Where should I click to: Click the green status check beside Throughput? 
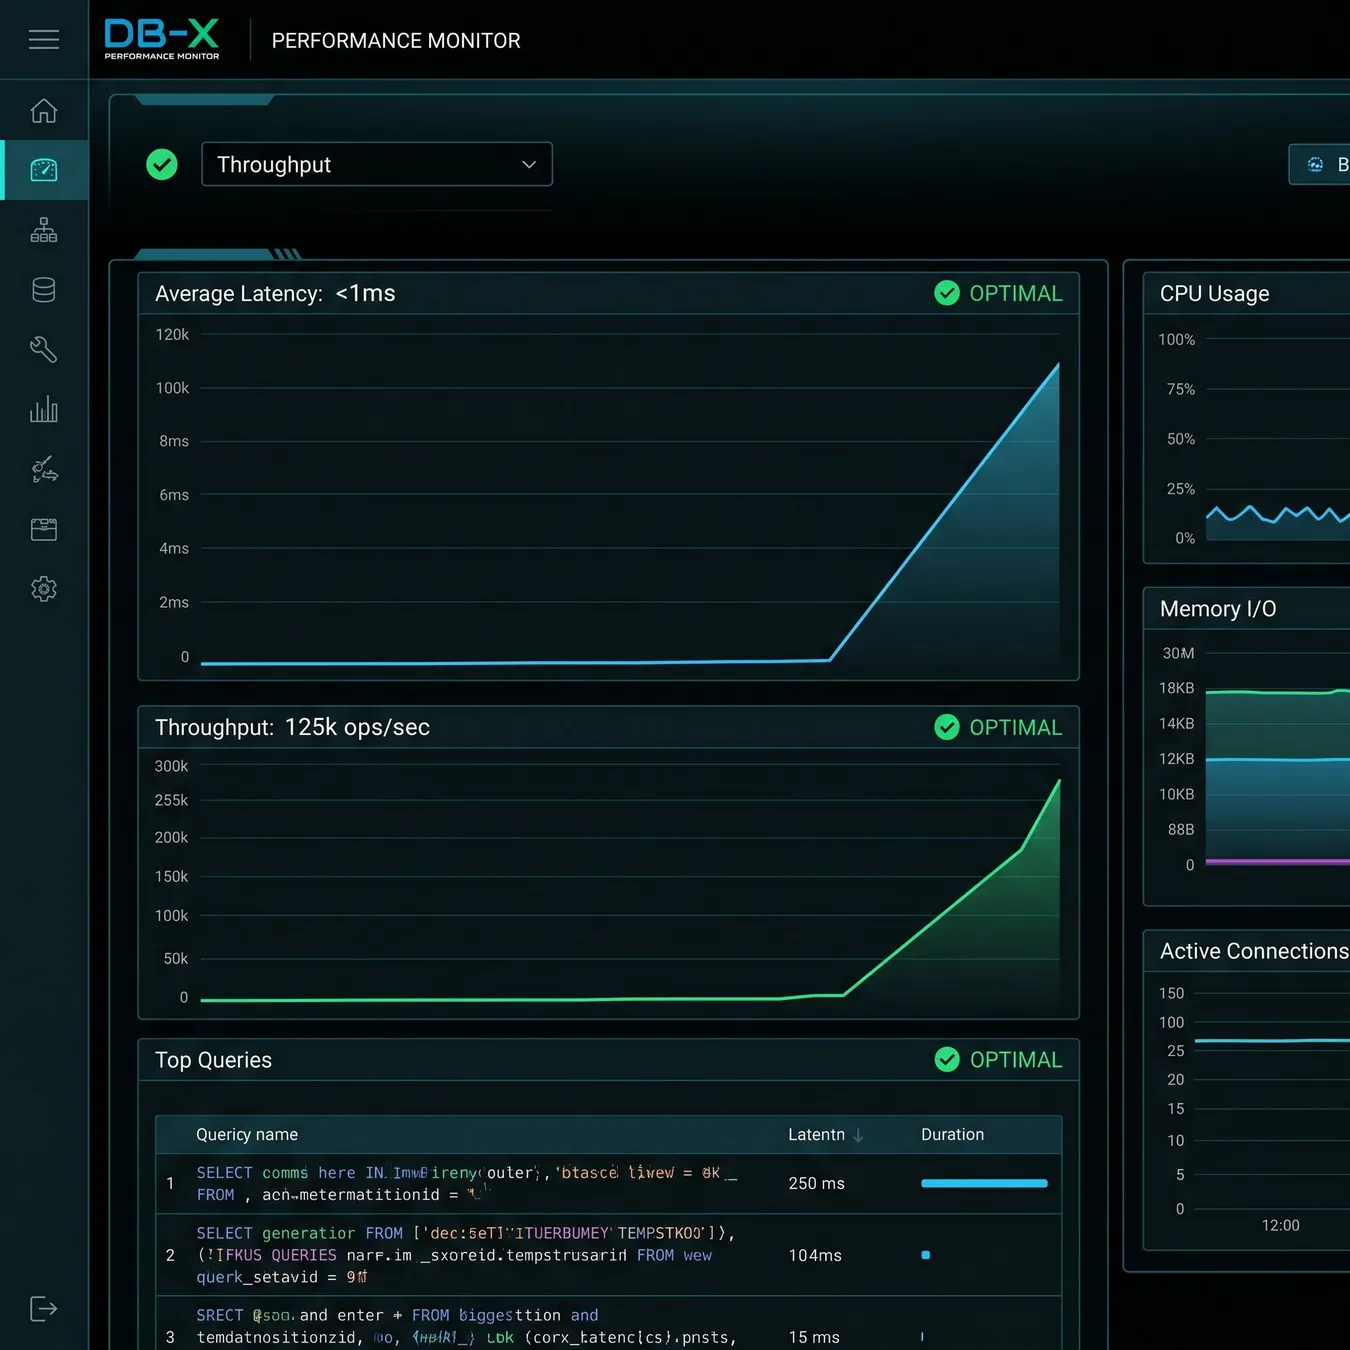pos(162,164)
